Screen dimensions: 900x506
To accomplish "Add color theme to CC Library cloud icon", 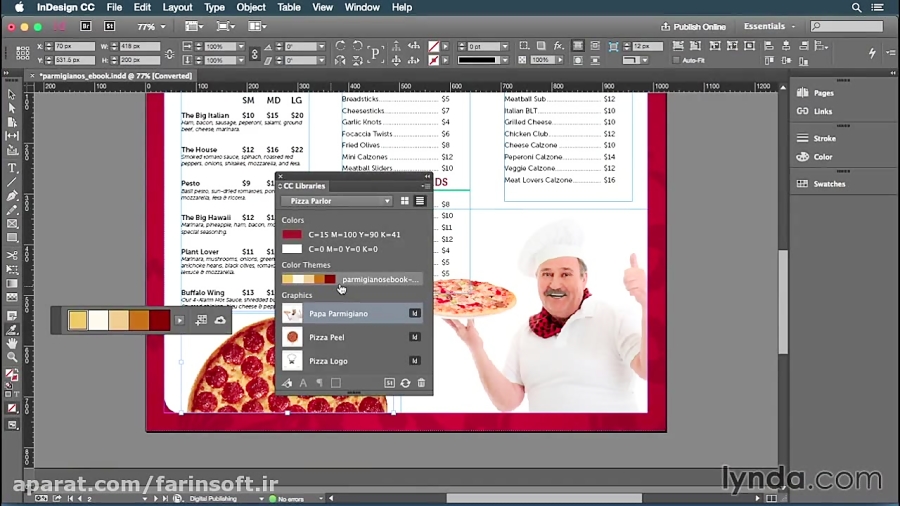I will click(220, 321).
